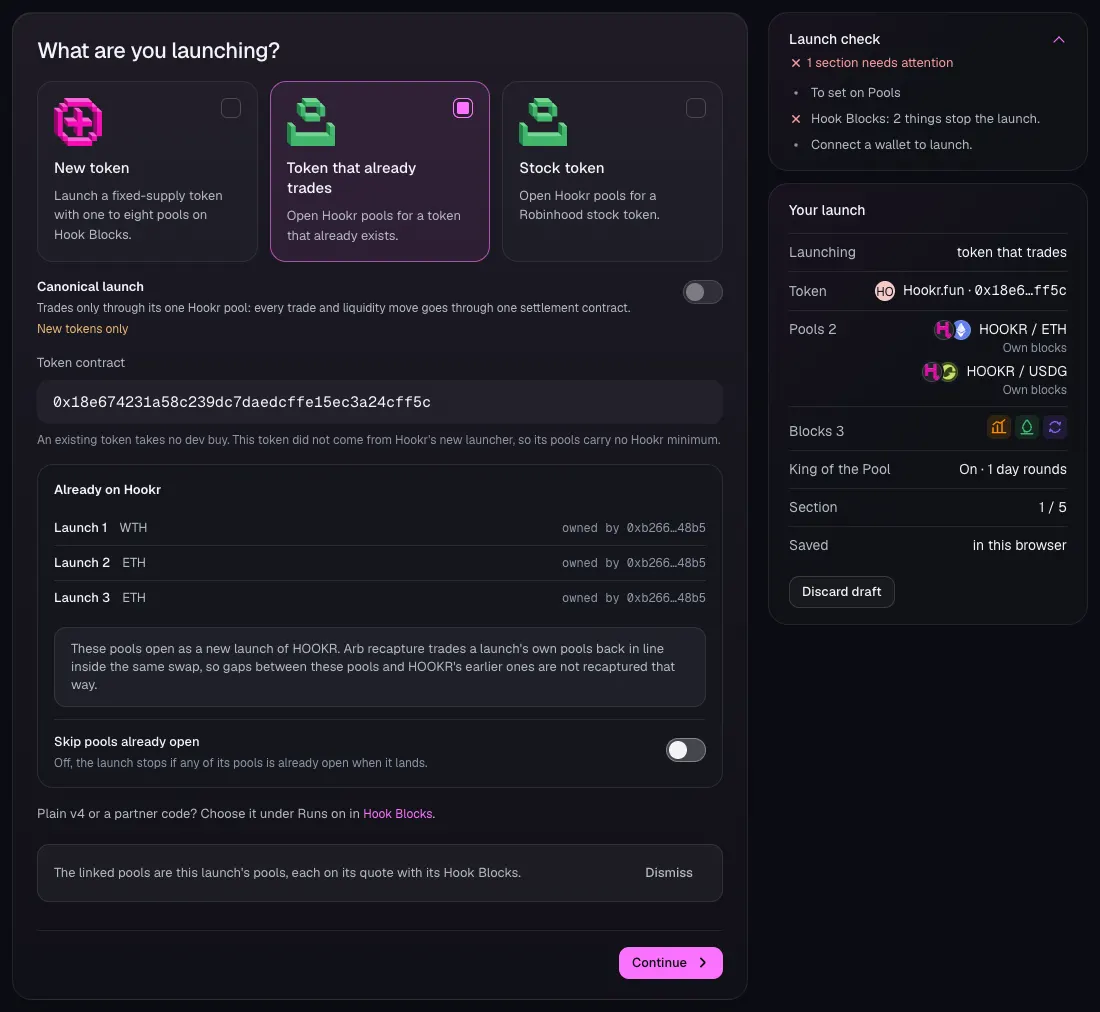Click the 'HOOKR / USDG' pool name

coord(1017,371)
